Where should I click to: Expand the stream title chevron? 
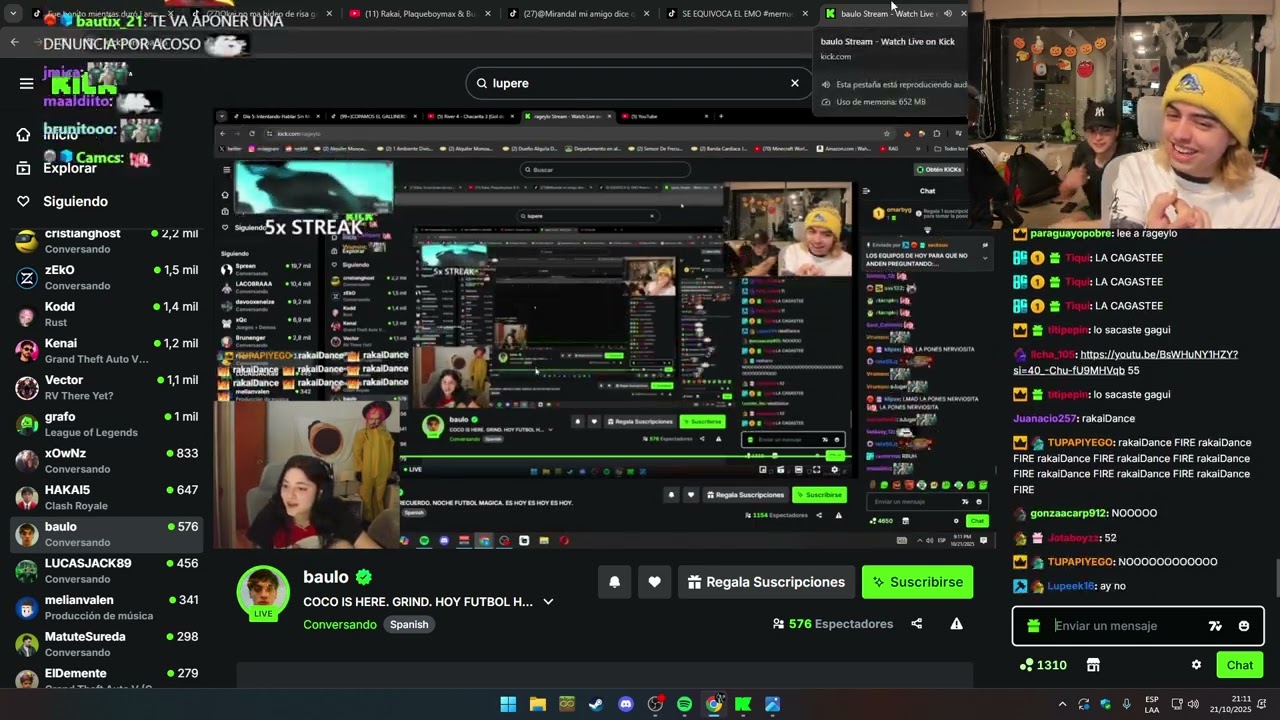click(548, 602)
